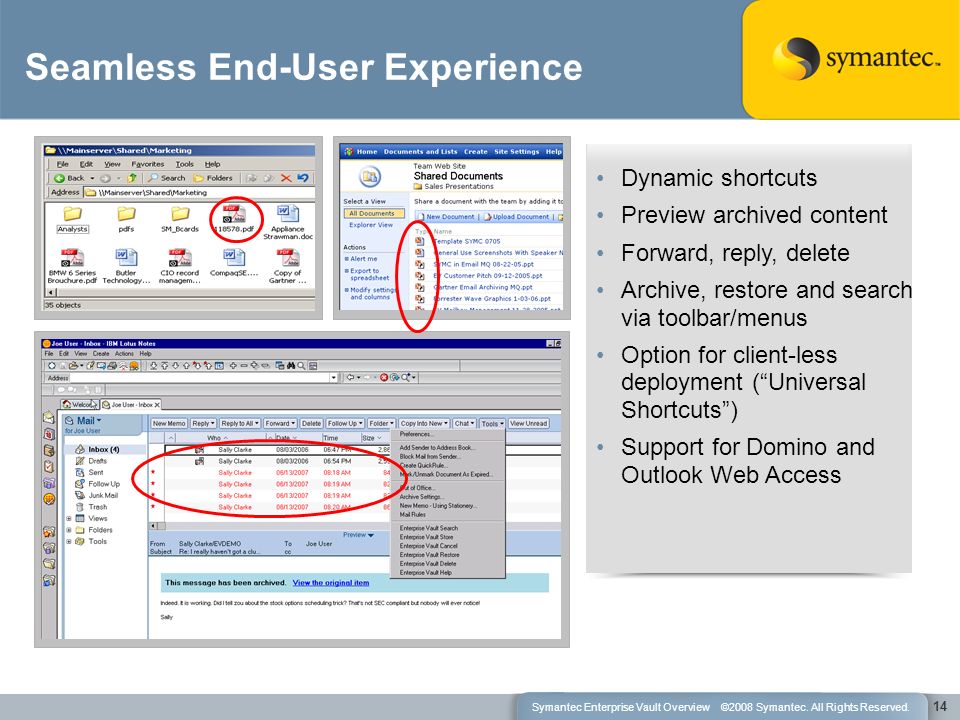Screen dimensions: 960x720
Task: Click the Up folder icon in Explorer
Action: (x=132, y=178)
